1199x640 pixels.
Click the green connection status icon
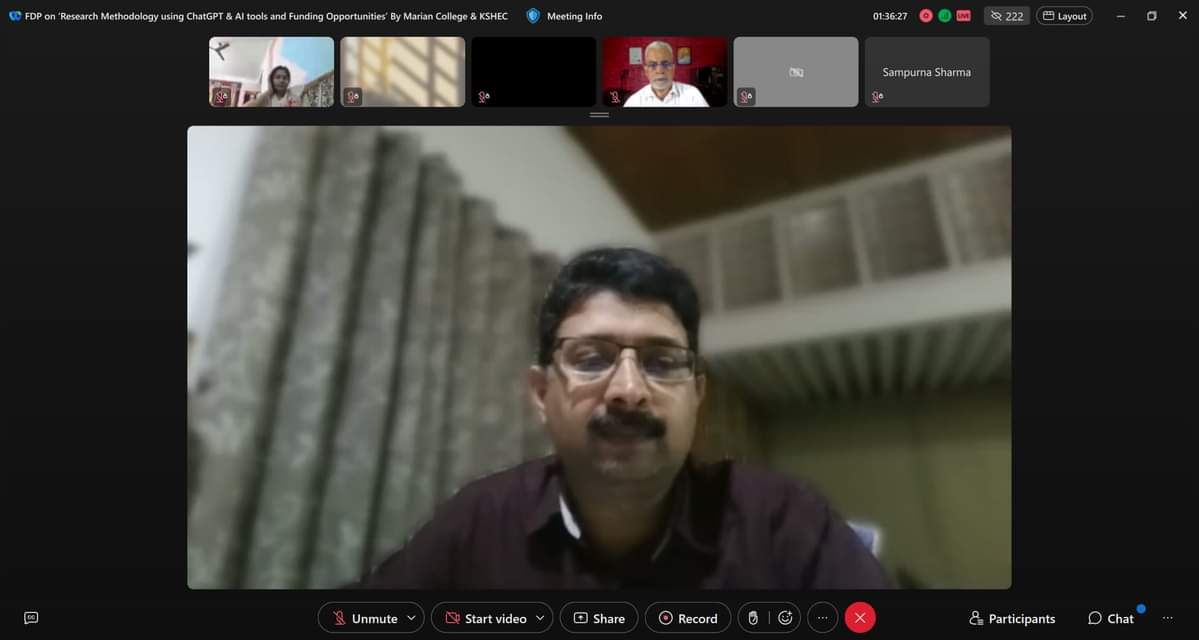(944, 16)
